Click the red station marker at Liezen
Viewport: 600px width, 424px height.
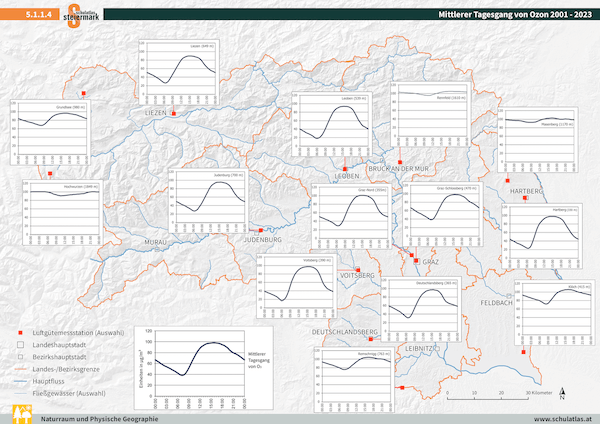click(174, 114)
